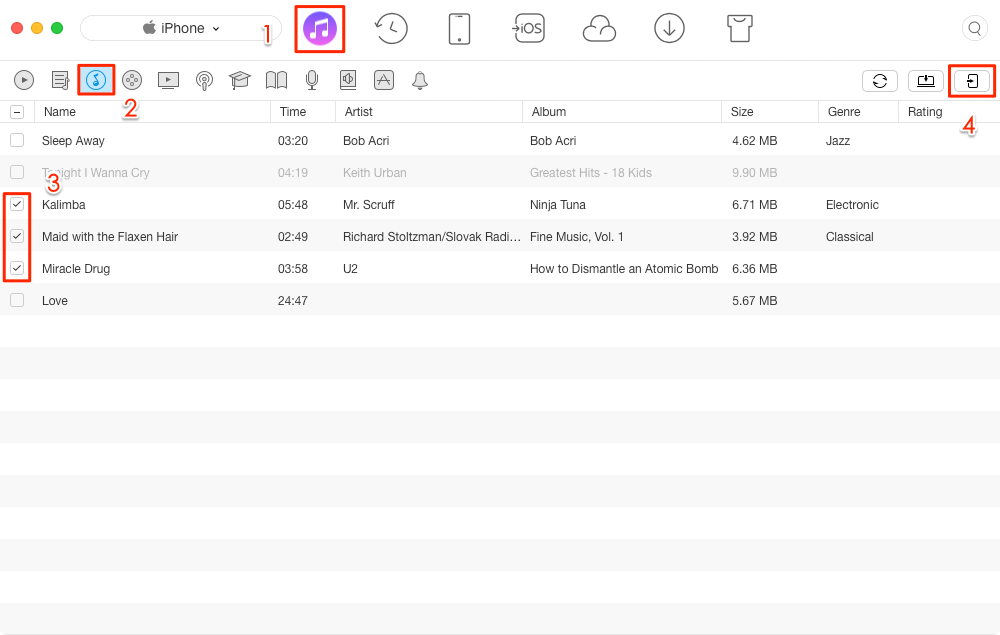
Task: Open the iTunes Library music icon
Action: tap(320, 29)
